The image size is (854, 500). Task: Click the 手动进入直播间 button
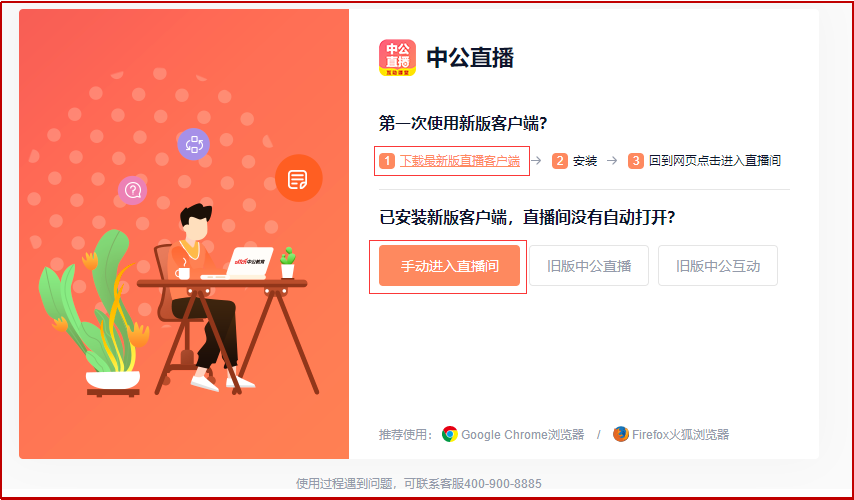[449, 266]
